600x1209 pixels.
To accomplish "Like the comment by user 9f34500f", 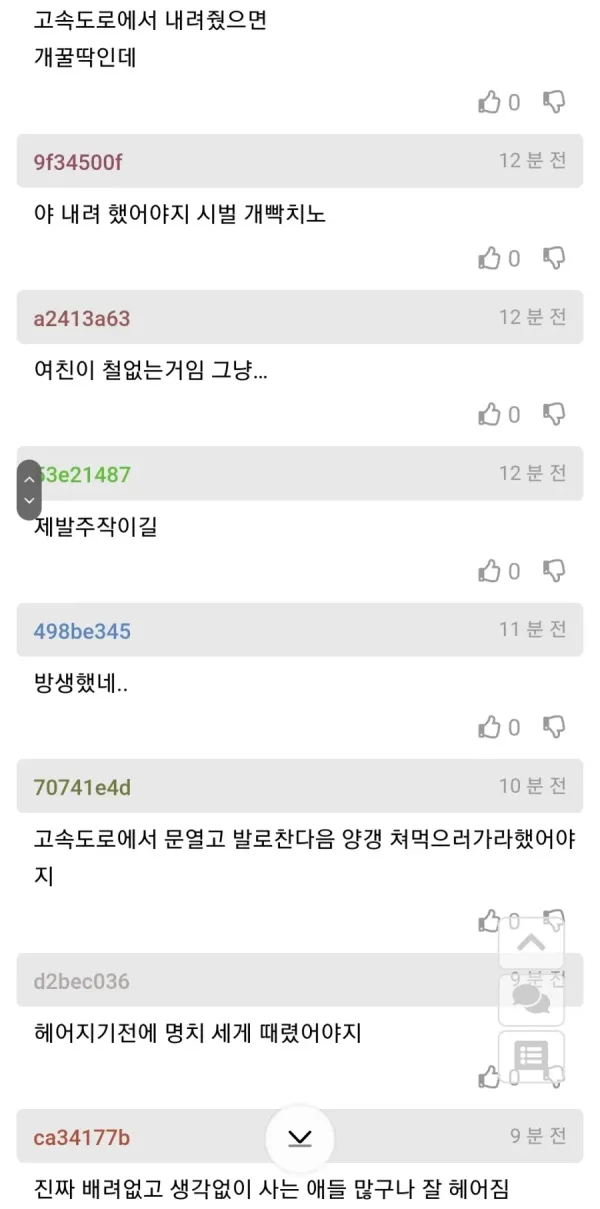I will (490, 258).
